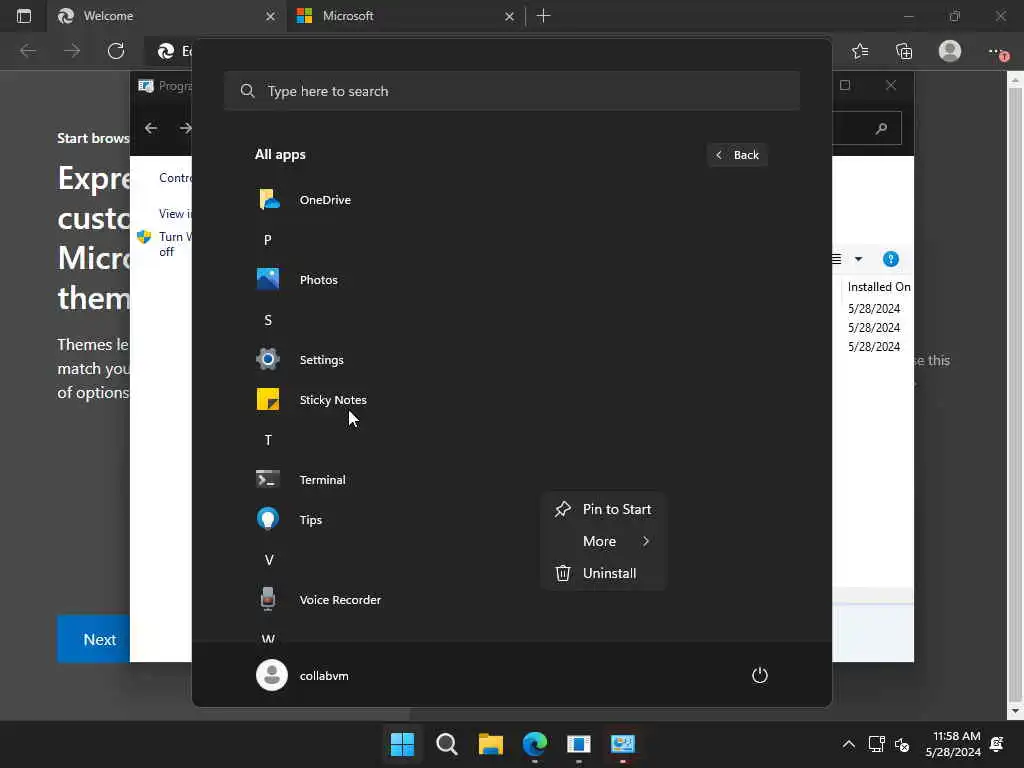
Task: Click the Installed On column header
Action: tap(878, 287)
